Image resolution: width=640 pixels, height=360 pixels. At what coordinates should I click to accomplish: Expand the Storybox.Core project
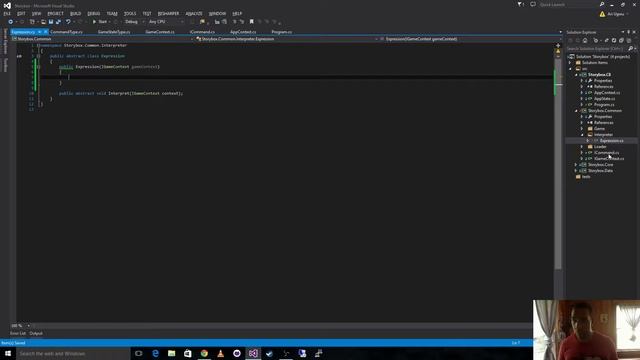[x=576, y=164]
